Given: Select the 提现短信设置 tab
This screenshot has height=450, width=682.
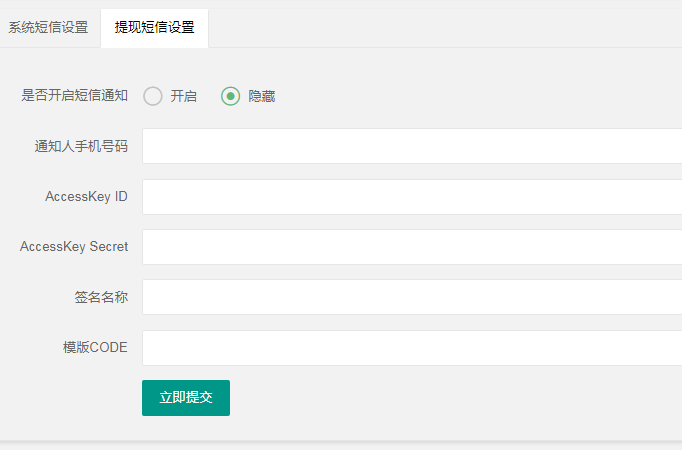Looking at the screenshot, I should (154, 28).
